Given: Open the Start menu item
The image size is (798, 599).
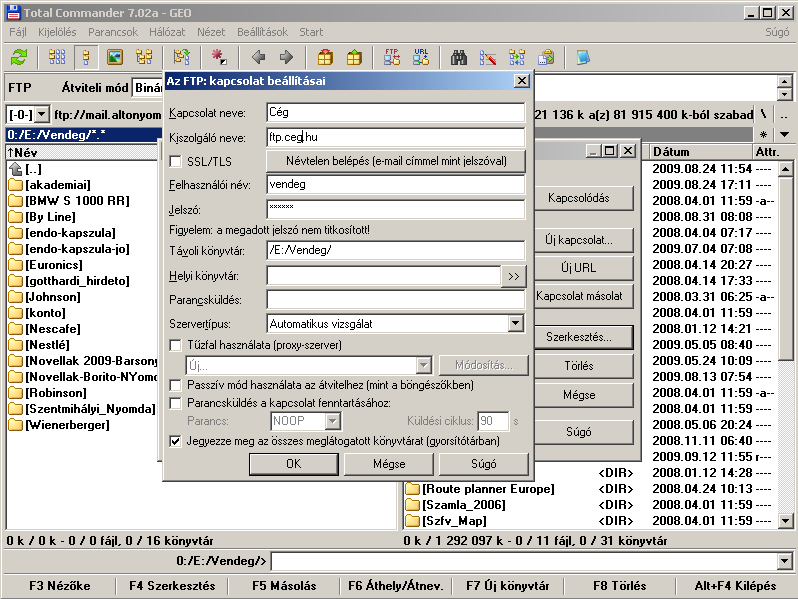Looking at the screenshot, I should (311, 32).
